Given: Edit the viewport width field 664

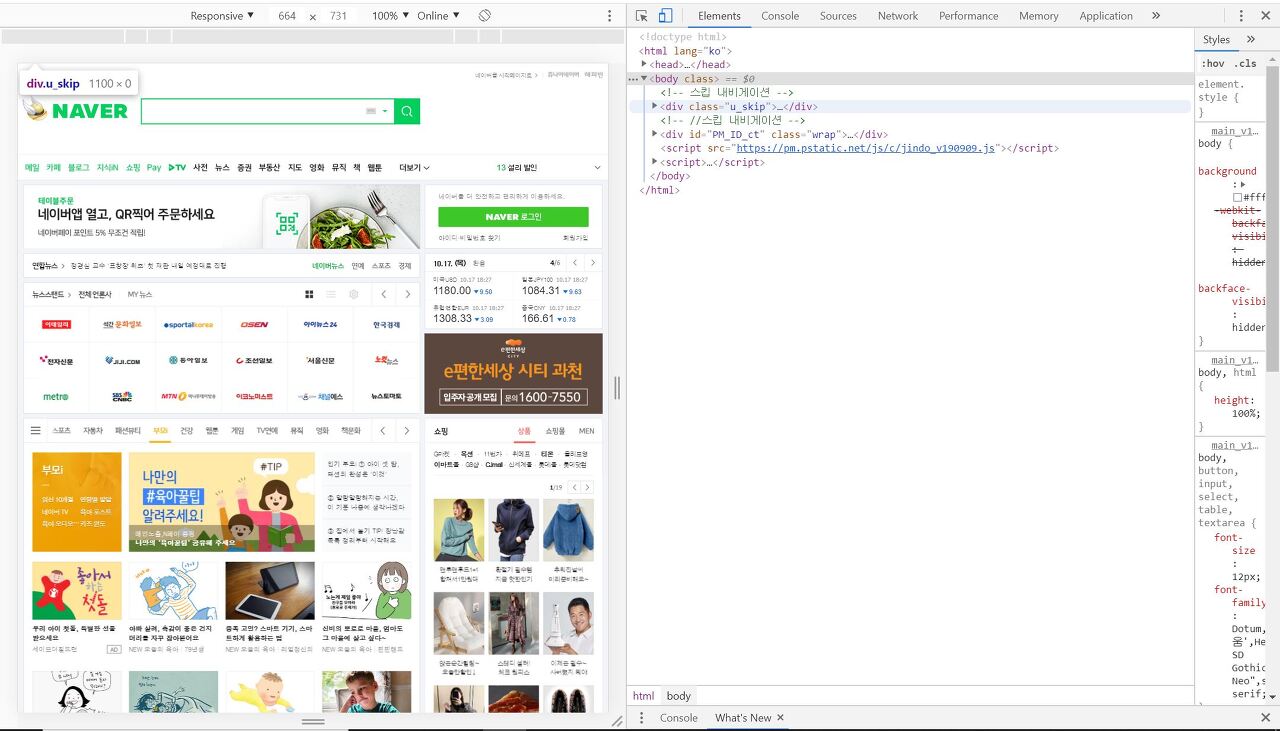Looking at the screenshot, I should [287, 15].
